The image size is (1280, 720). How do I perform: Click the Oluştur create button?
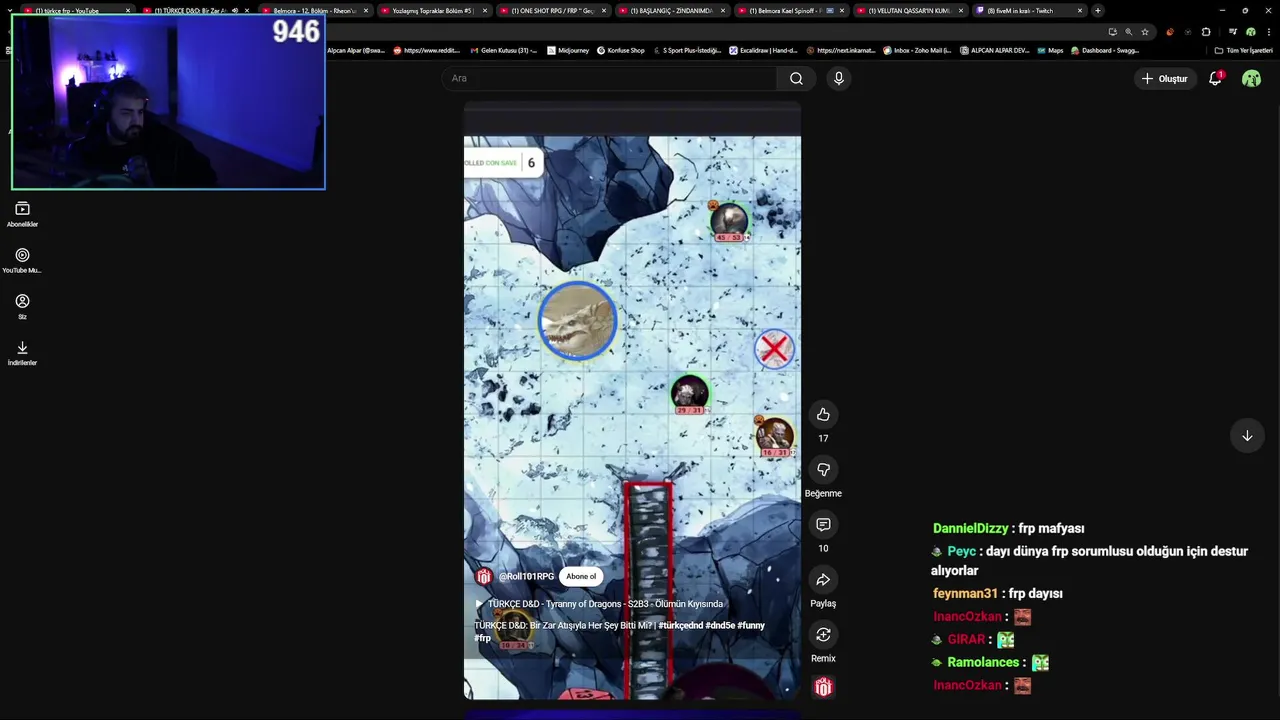click(1164, 79)
